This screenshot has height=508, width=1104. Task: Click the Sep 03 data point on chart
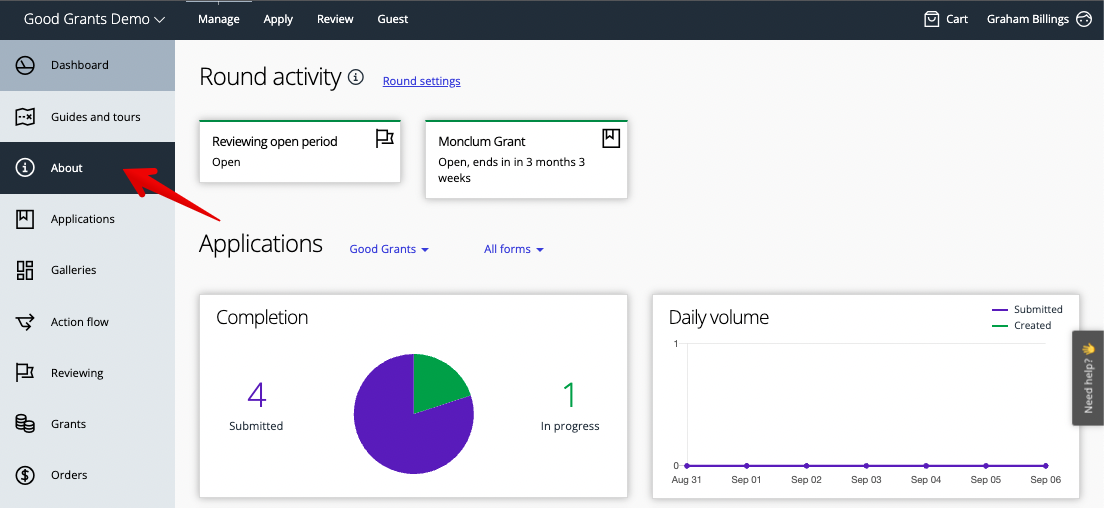tap(866, 466)
